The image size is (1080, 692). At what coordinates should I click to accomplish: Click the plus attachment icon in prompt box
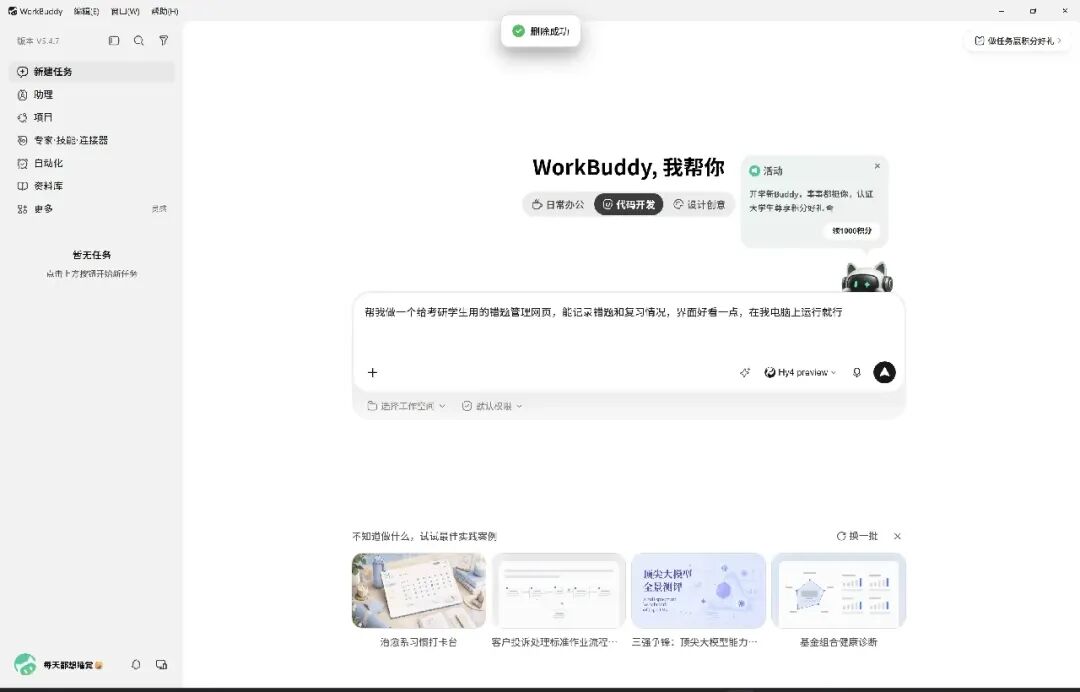(x=373, y=373)
